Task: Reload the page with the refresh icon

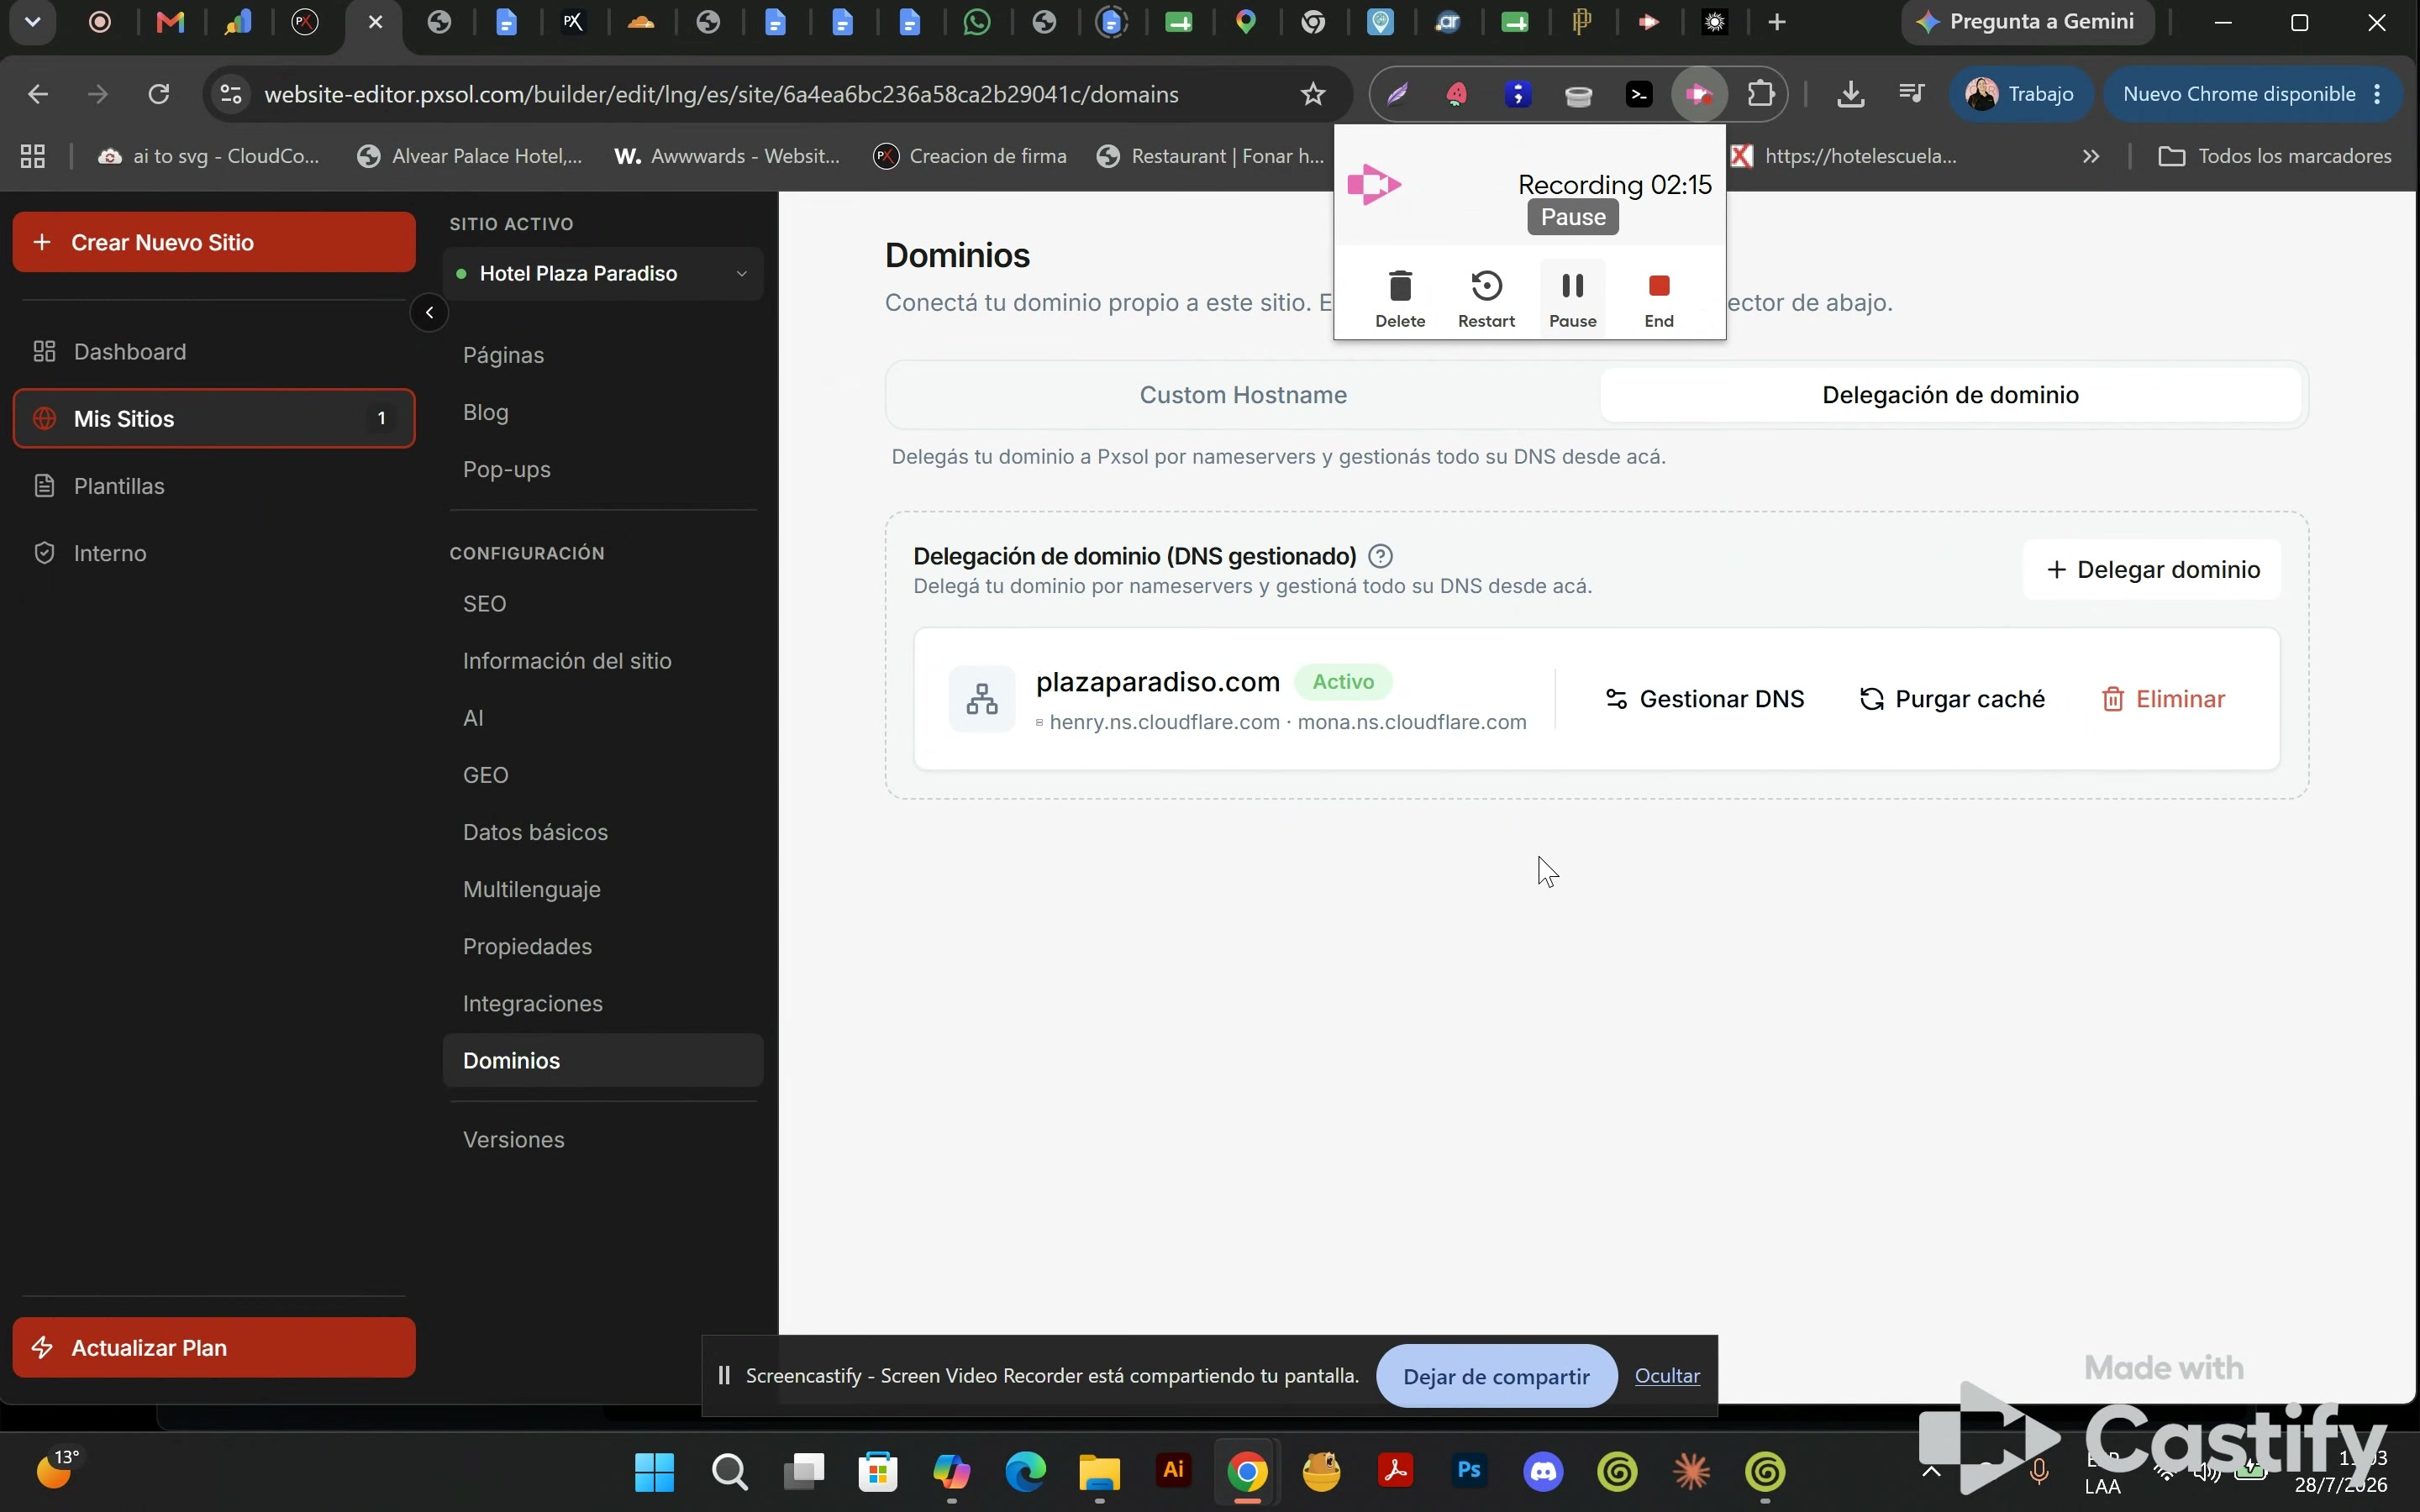Action: [159, 94]
